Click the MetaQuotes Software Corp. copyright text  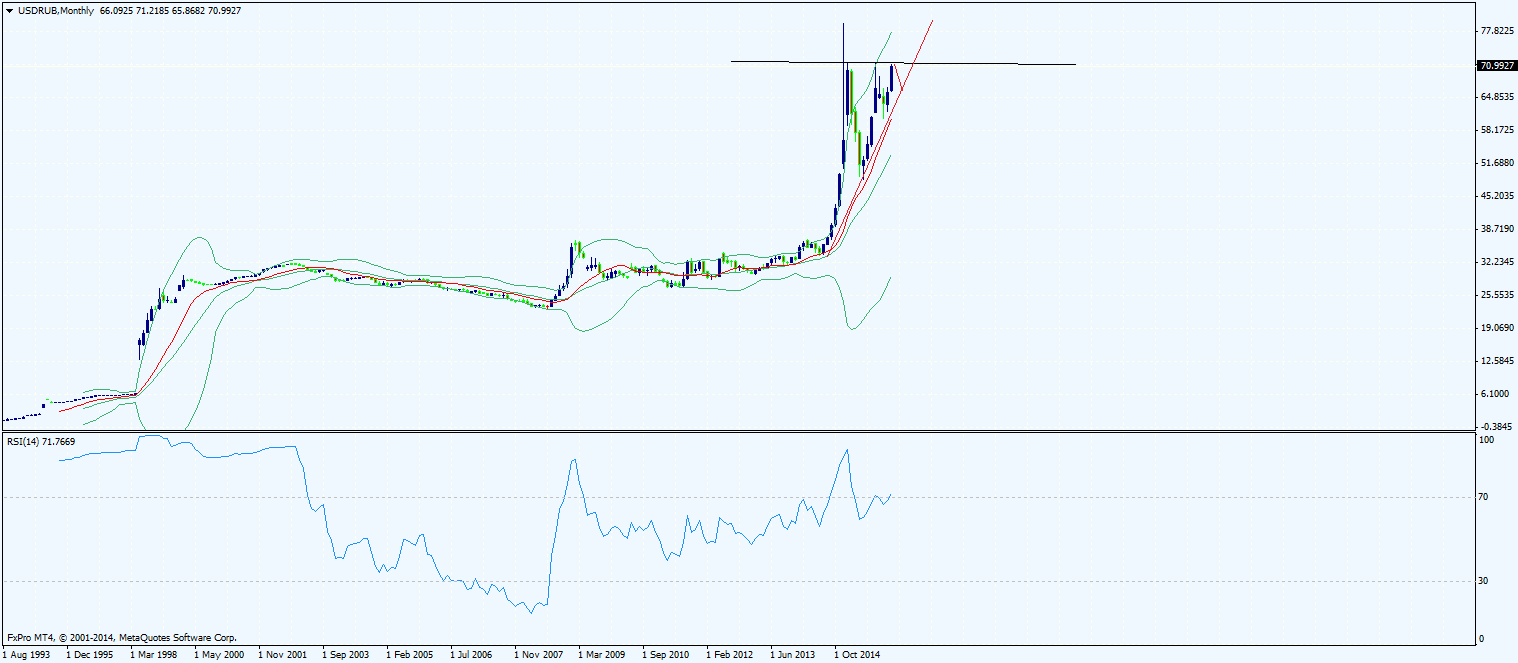click(x=179, y=637)
